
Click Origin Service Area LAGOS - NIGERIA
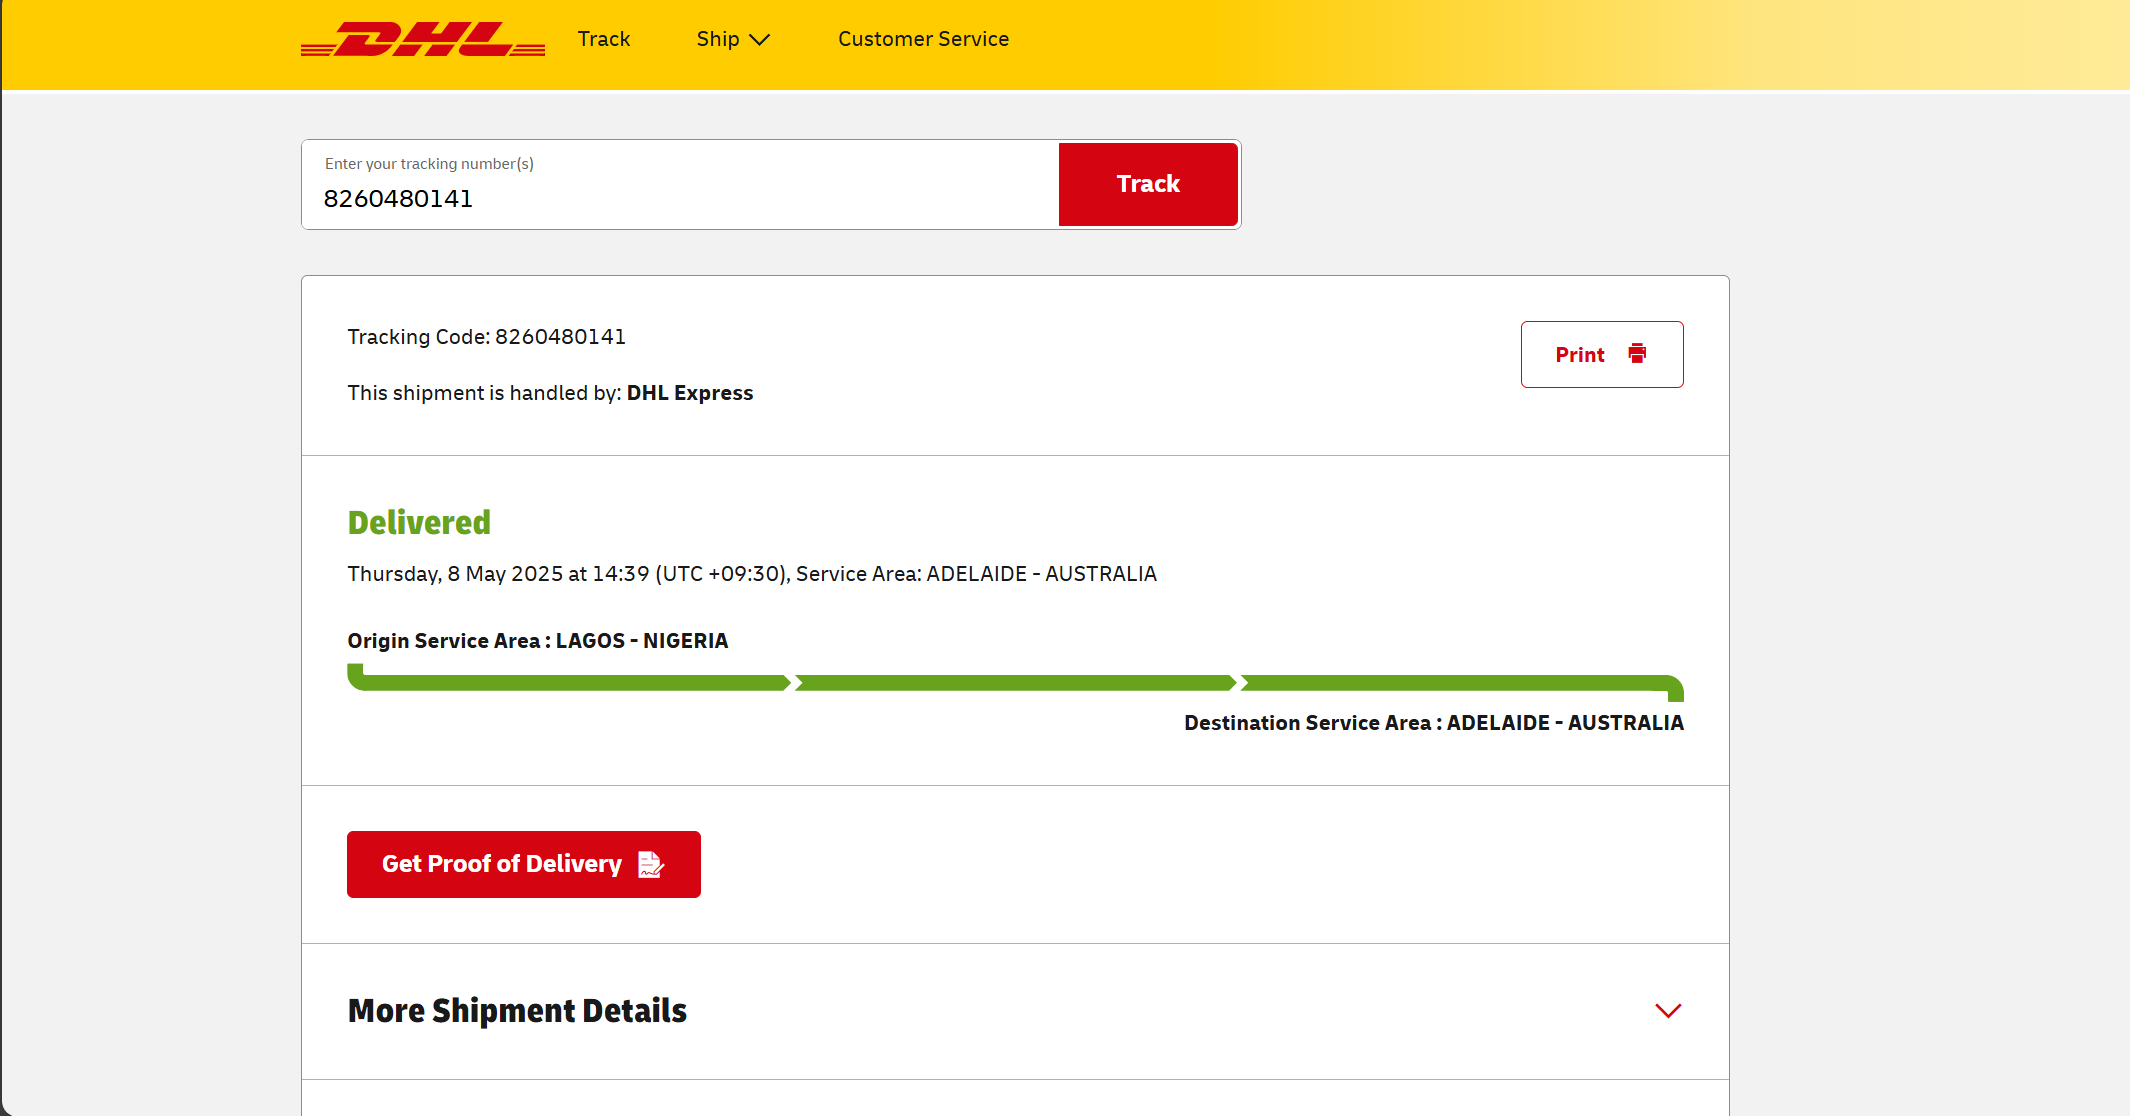[x=538, y=641]
